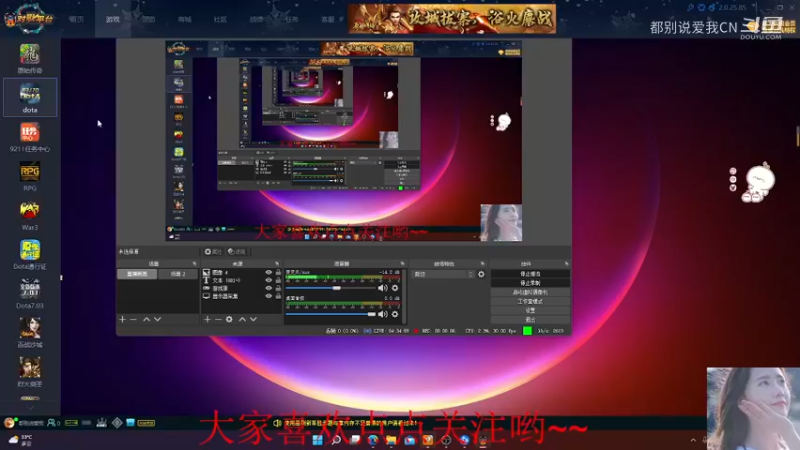
Task: Move the scene down with arrow icon
Action: point(158,319)
